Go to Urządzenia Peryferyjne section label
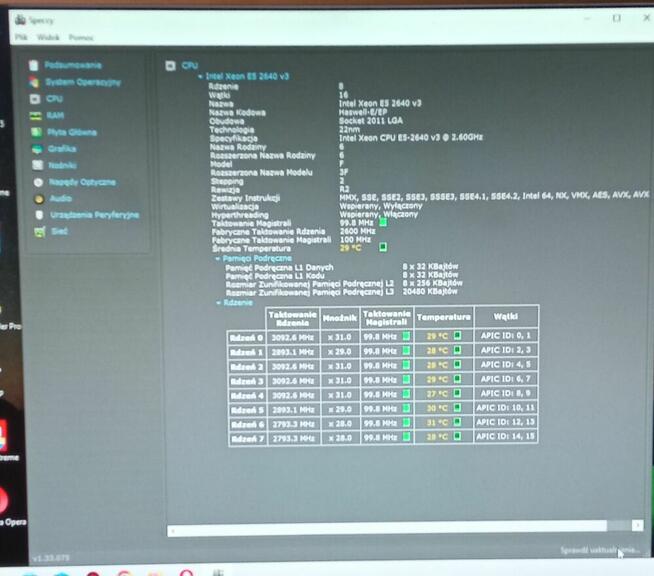This screenshot has height=576, width=654. (x=95, y=215)
